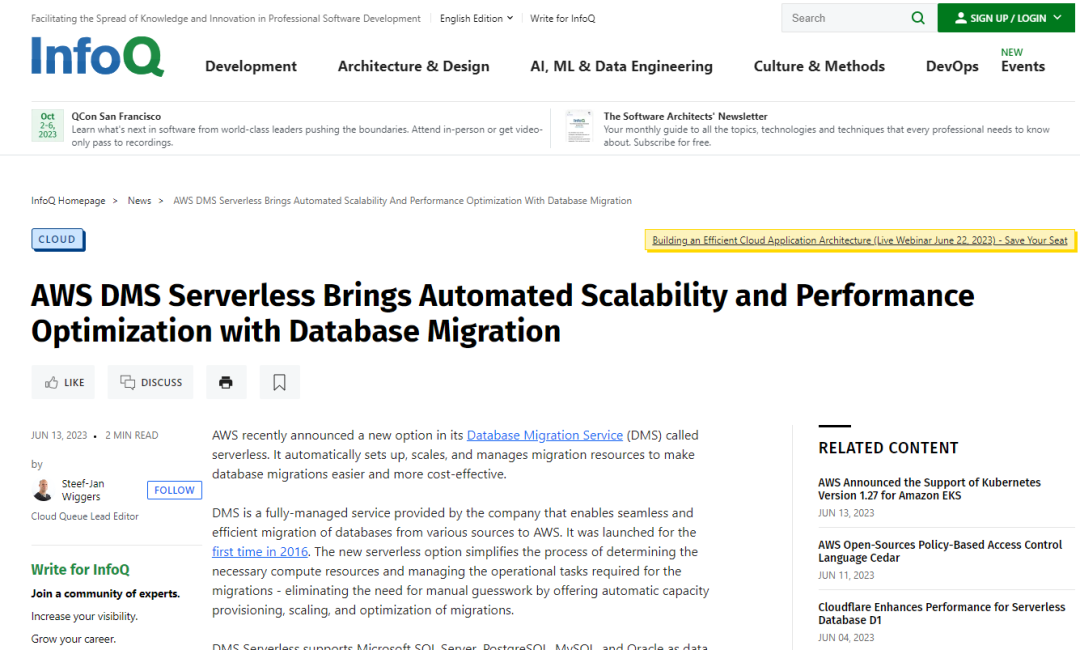Open the Live Webinar banner link
The width and height of the screenshot is (1080, 650).
860,240
